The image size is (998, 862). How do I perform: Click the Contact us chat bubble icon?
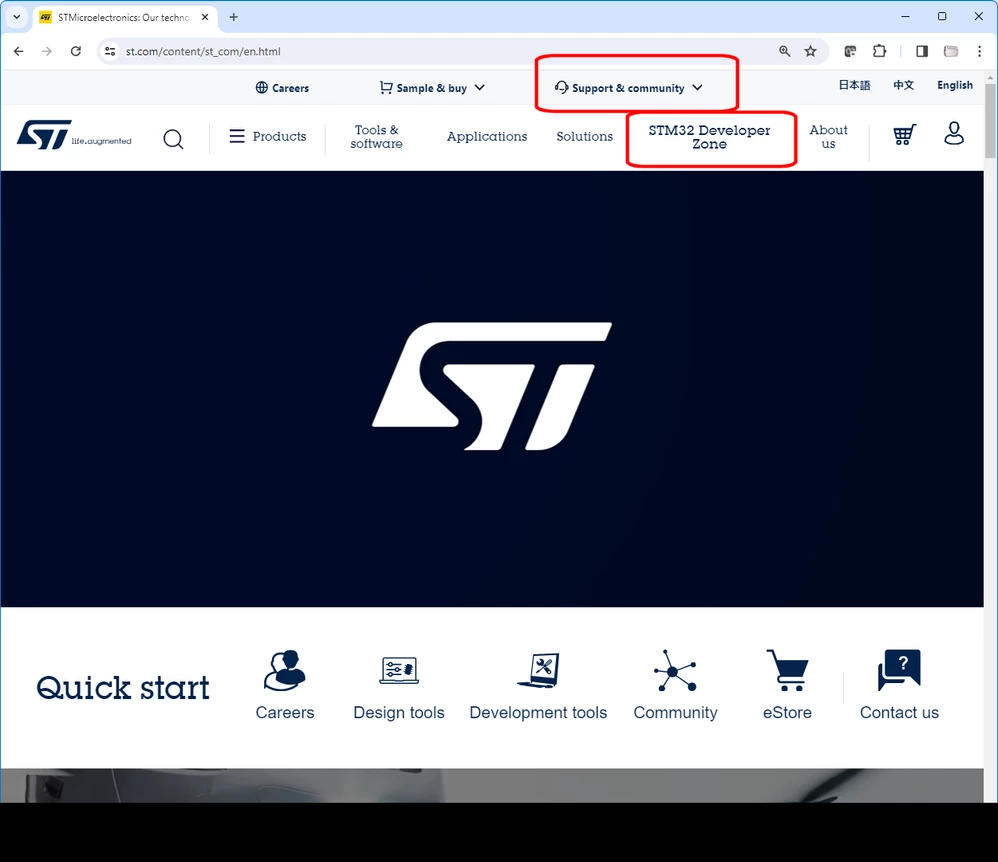click(899, 670)
